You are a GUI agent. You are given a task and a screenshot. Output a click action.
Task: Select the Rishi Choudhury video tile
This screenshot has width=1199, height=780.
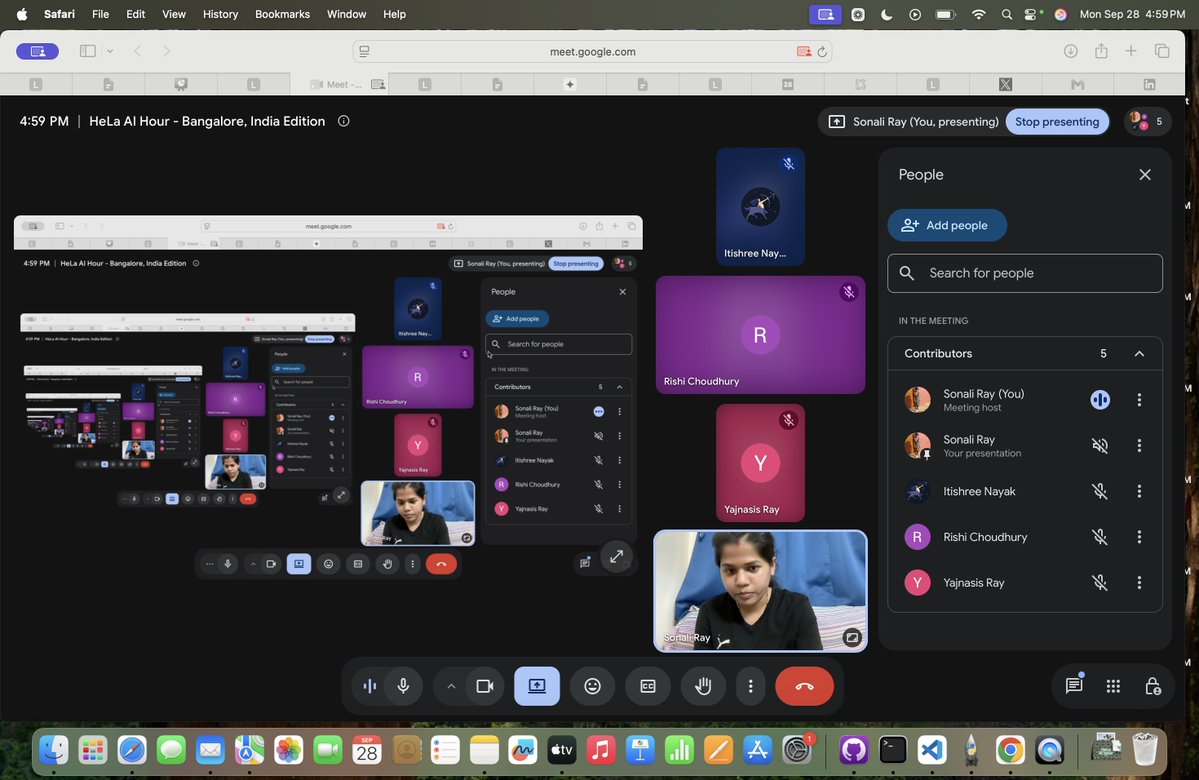[x=760, y=335]
